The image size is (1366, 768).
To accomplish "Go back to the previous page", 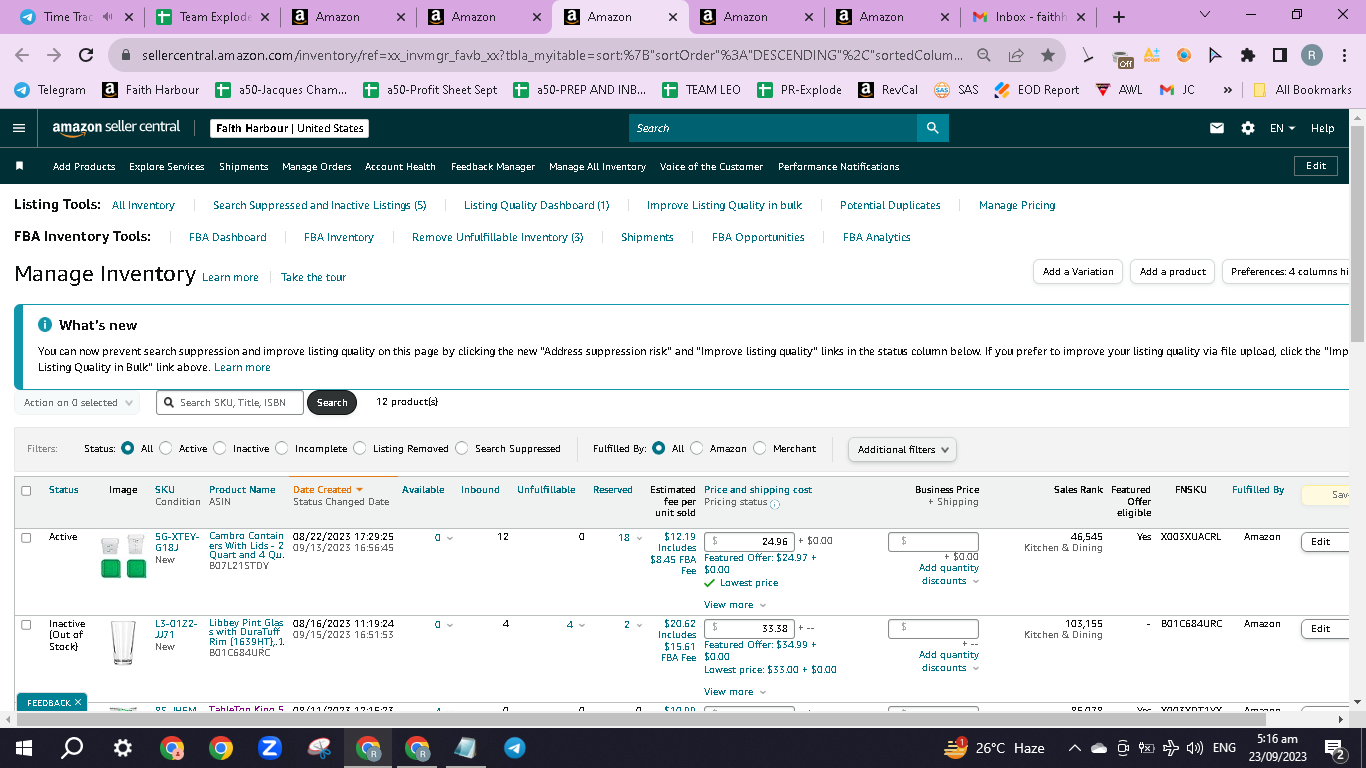I will [22, 55].
